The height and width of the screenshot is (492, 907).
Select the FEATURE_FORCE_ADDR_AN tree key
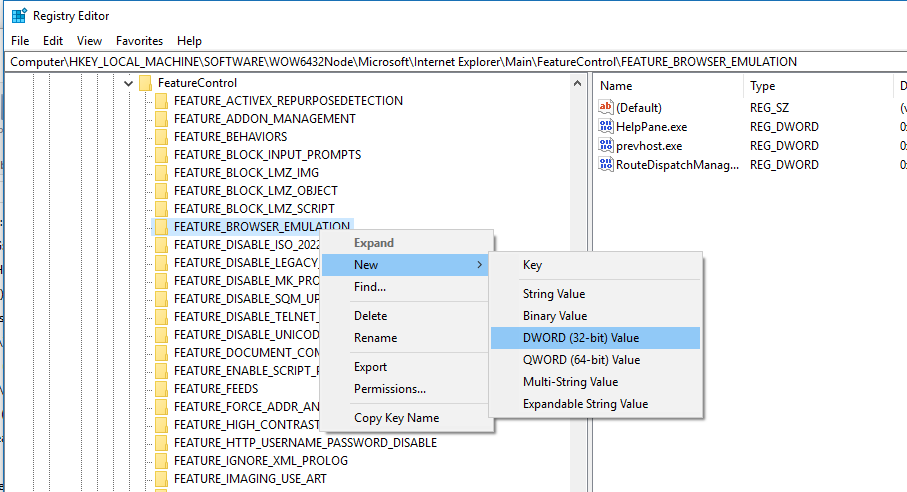point(246,406)
